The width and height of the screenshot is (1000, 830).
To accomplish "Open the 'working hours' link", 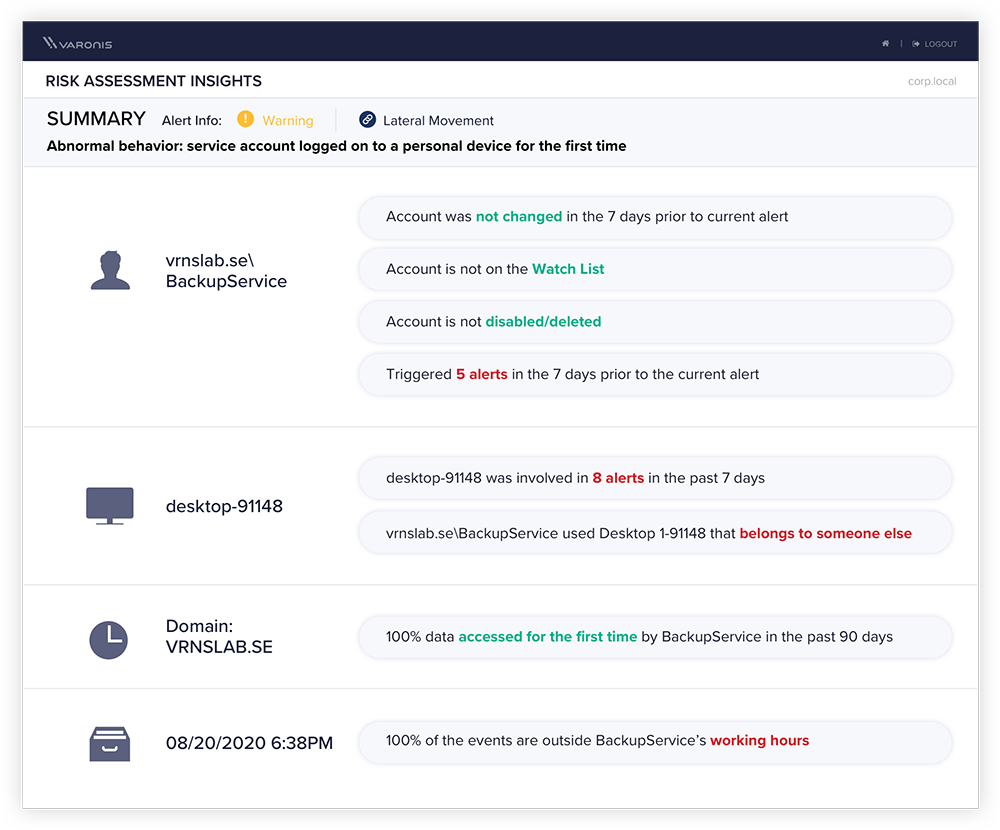I will point(759,741).
